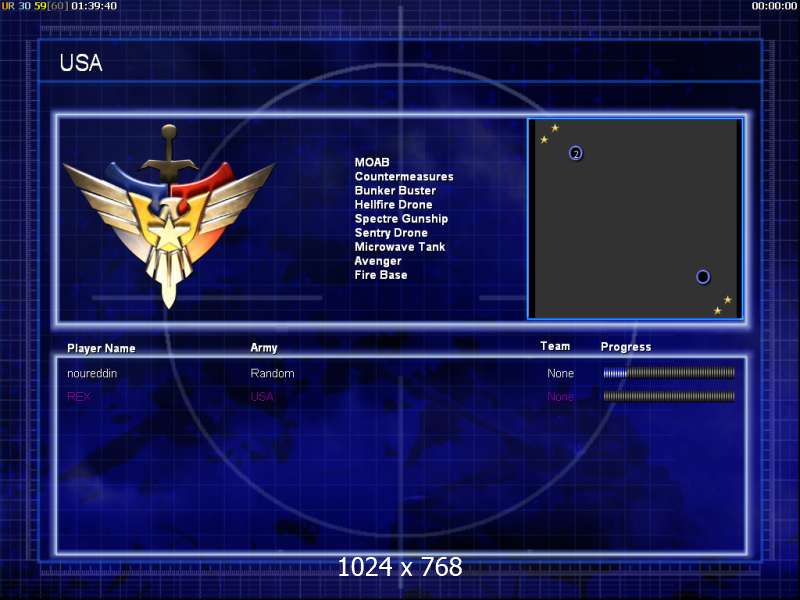The image size is (800, 600).
Task: Select the empty circle start position marker
Action: tap(703, 277)
